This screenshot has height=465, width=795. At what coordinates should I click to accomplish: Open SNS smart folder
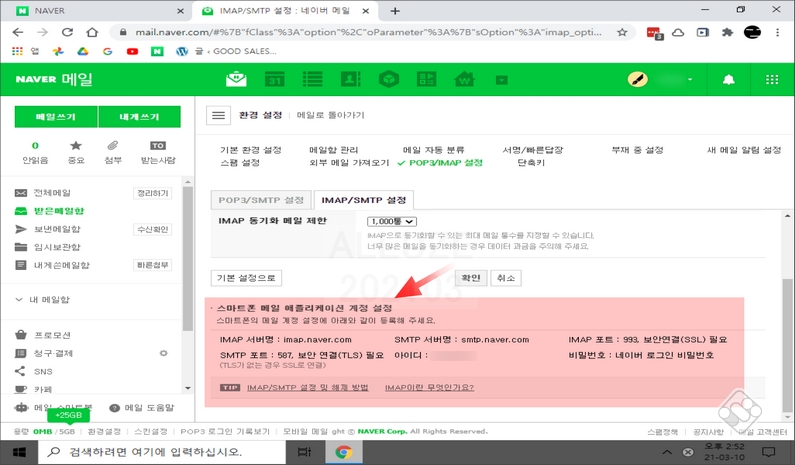tap(43, 372)
